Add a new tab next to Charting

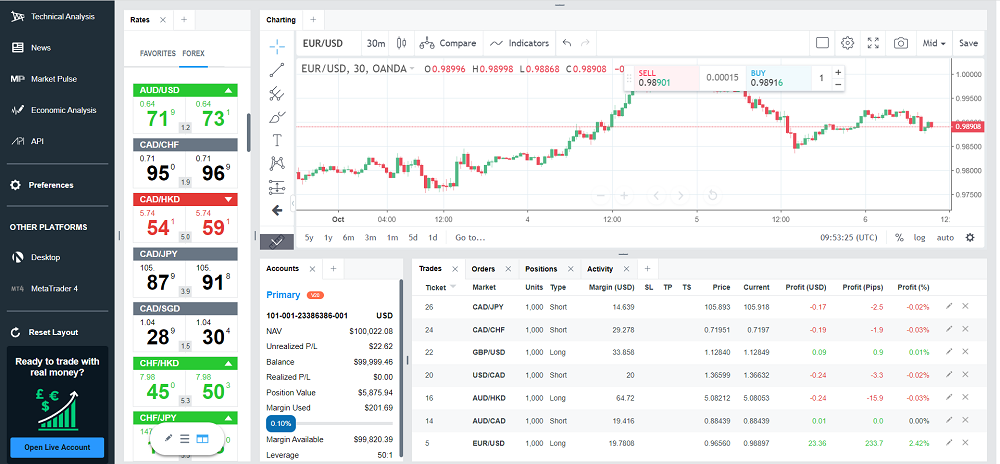tap(313, 20)
